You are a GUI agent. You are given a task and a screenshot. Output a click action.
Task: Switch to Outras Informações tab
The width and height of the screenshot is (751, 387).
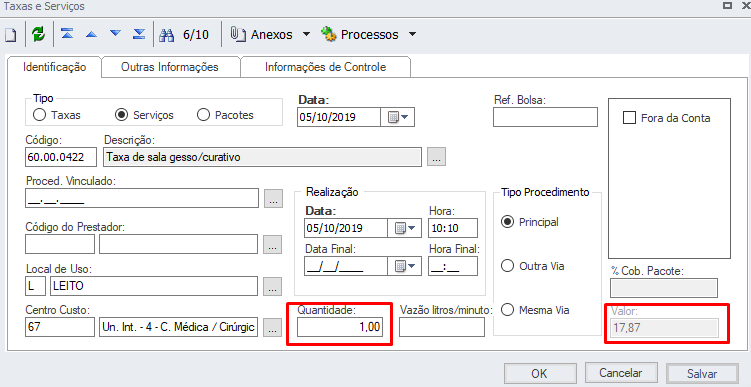point(170,67)
